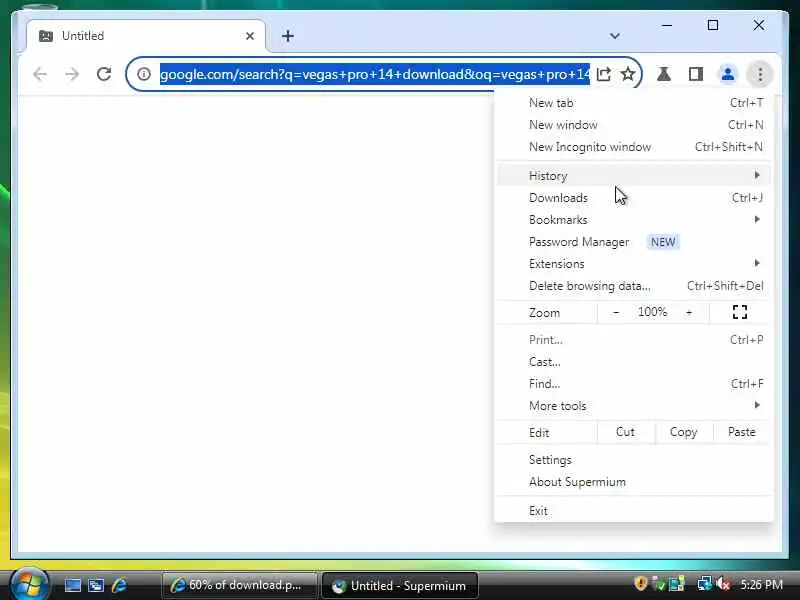Toggle the side panel icon
Screen dimensions: 800x600
696,74
